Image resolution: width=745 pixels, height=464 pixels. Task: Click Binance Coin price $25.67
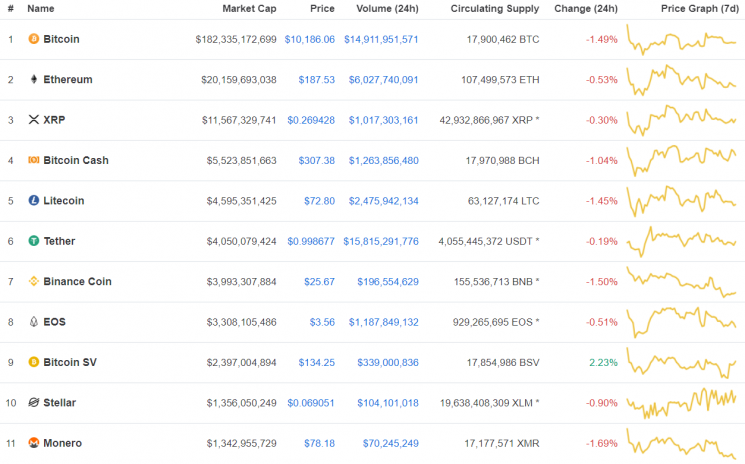[x=319, y=282]
